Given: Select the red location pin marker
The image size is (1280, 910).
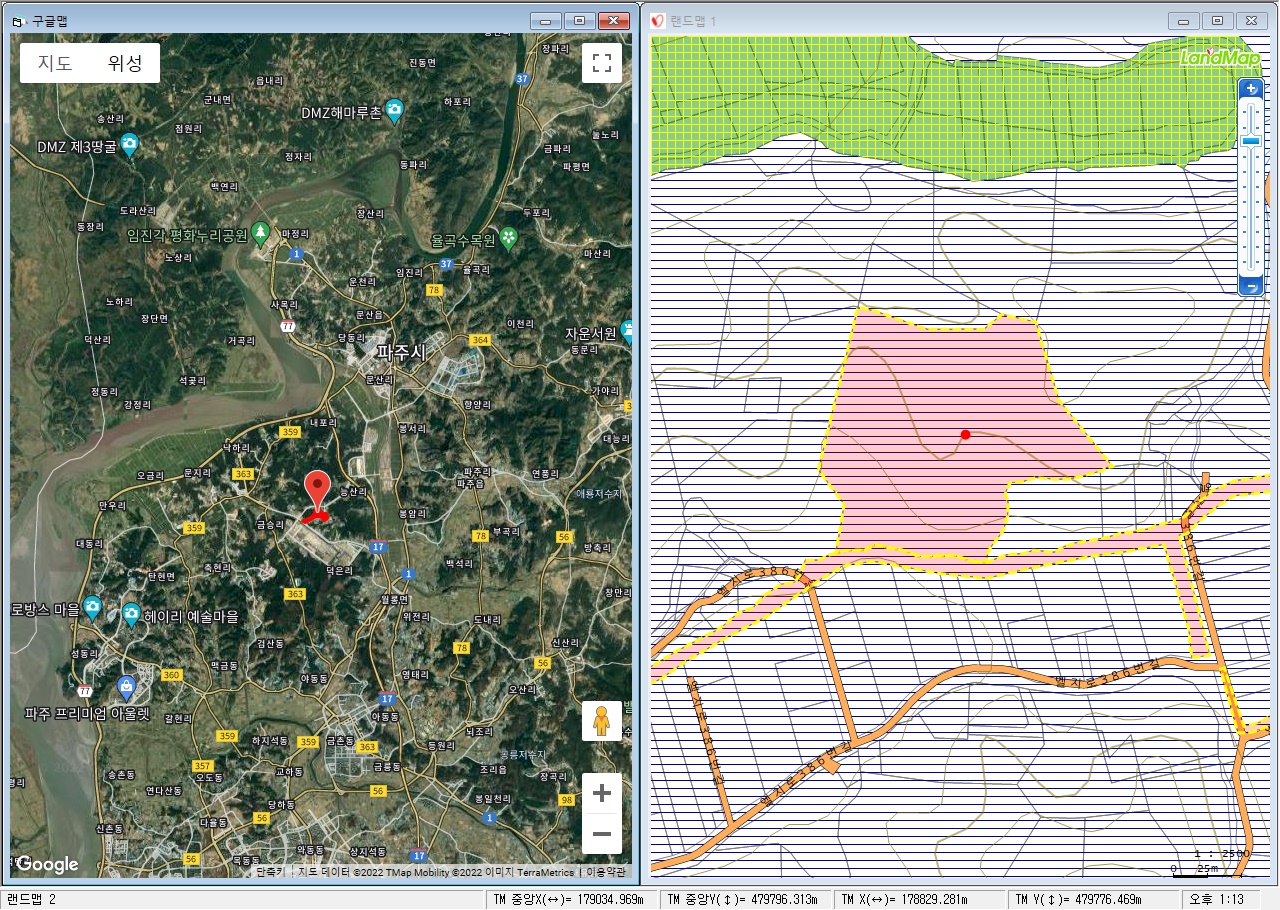Looking at the screenshot, I should click(x=317, y=492).
